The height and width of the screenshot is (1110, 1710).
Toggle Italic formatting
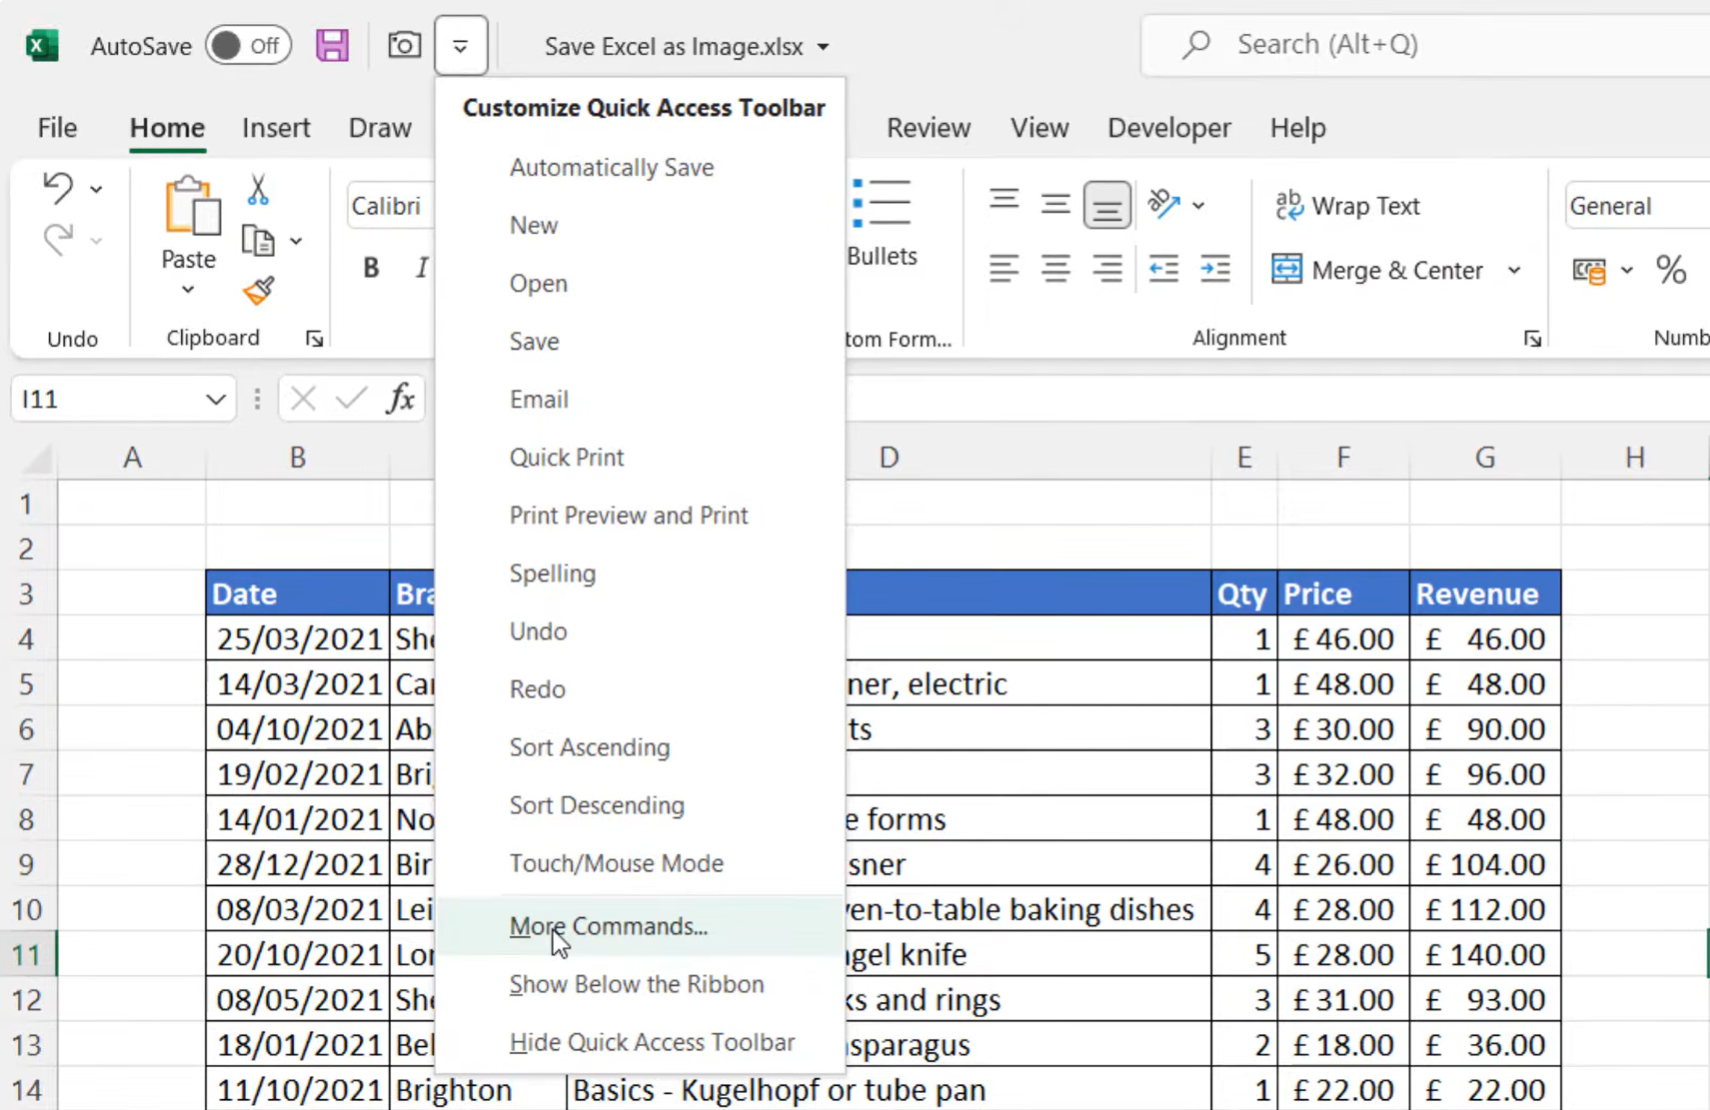(422, 268)
